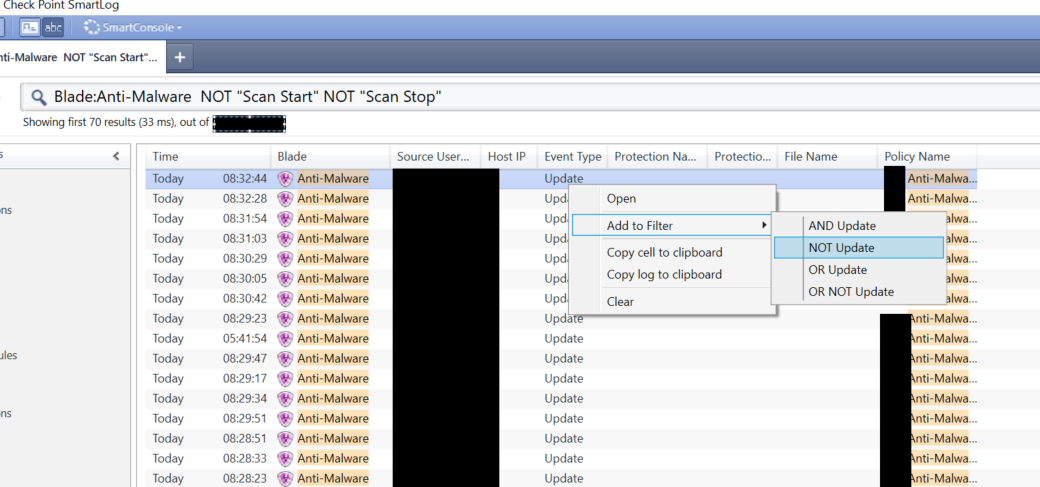This screenshot has width=1040, height=487.
Task: Collapse the left side panel with chevron
Action: [116, 157]
